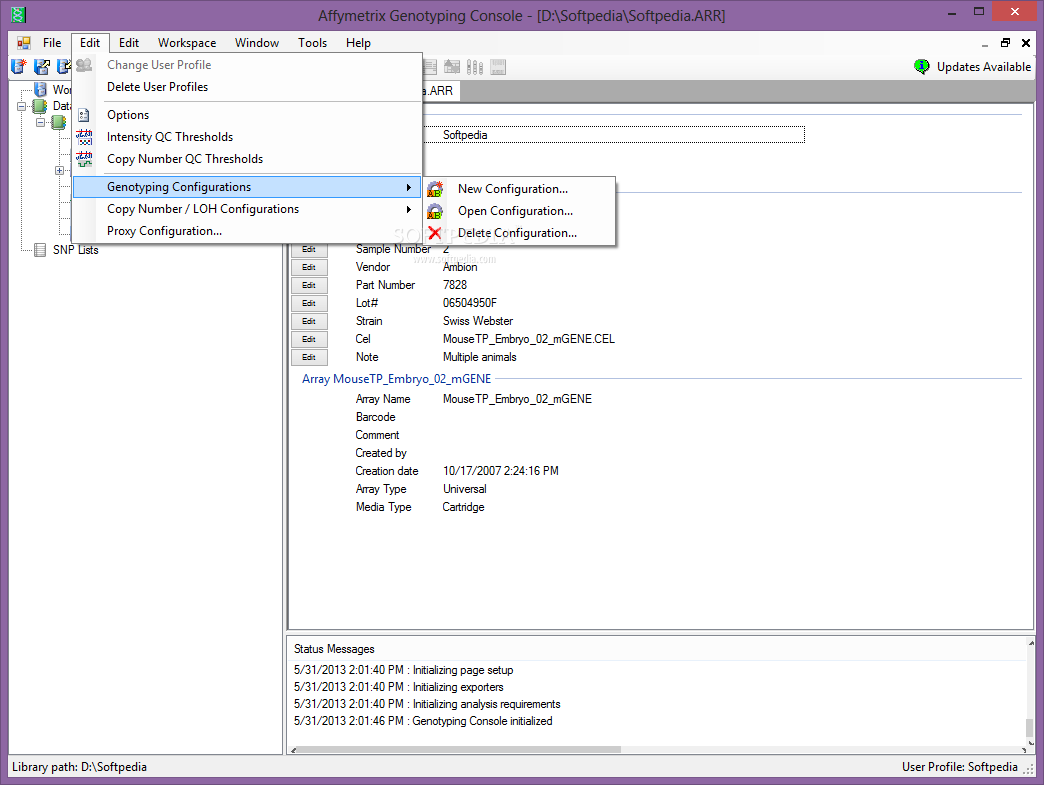Click the SNP Lists tree icon
The width and height of the screenshot is (1044, 785).
pos(40,250)
